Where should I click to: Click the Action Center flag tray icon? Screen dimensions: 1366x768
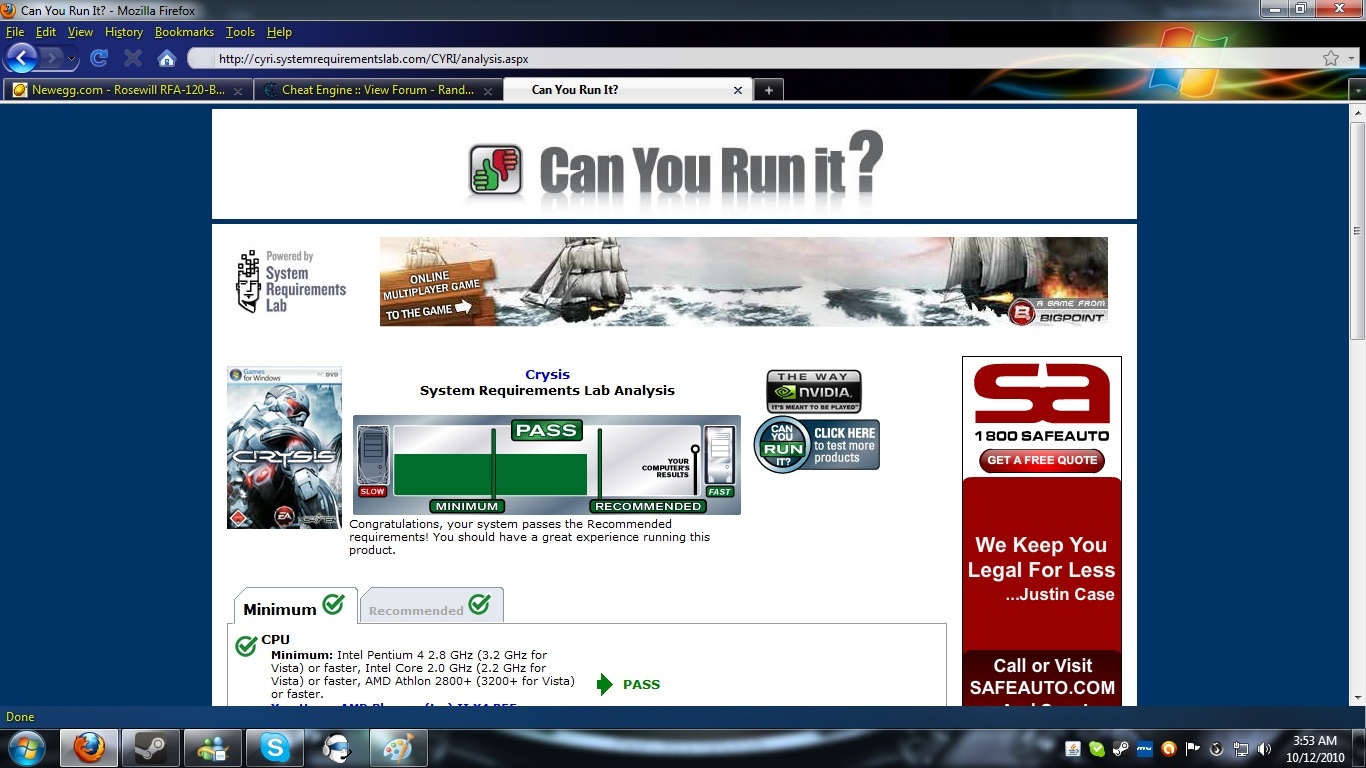(x=1193, y=748)
